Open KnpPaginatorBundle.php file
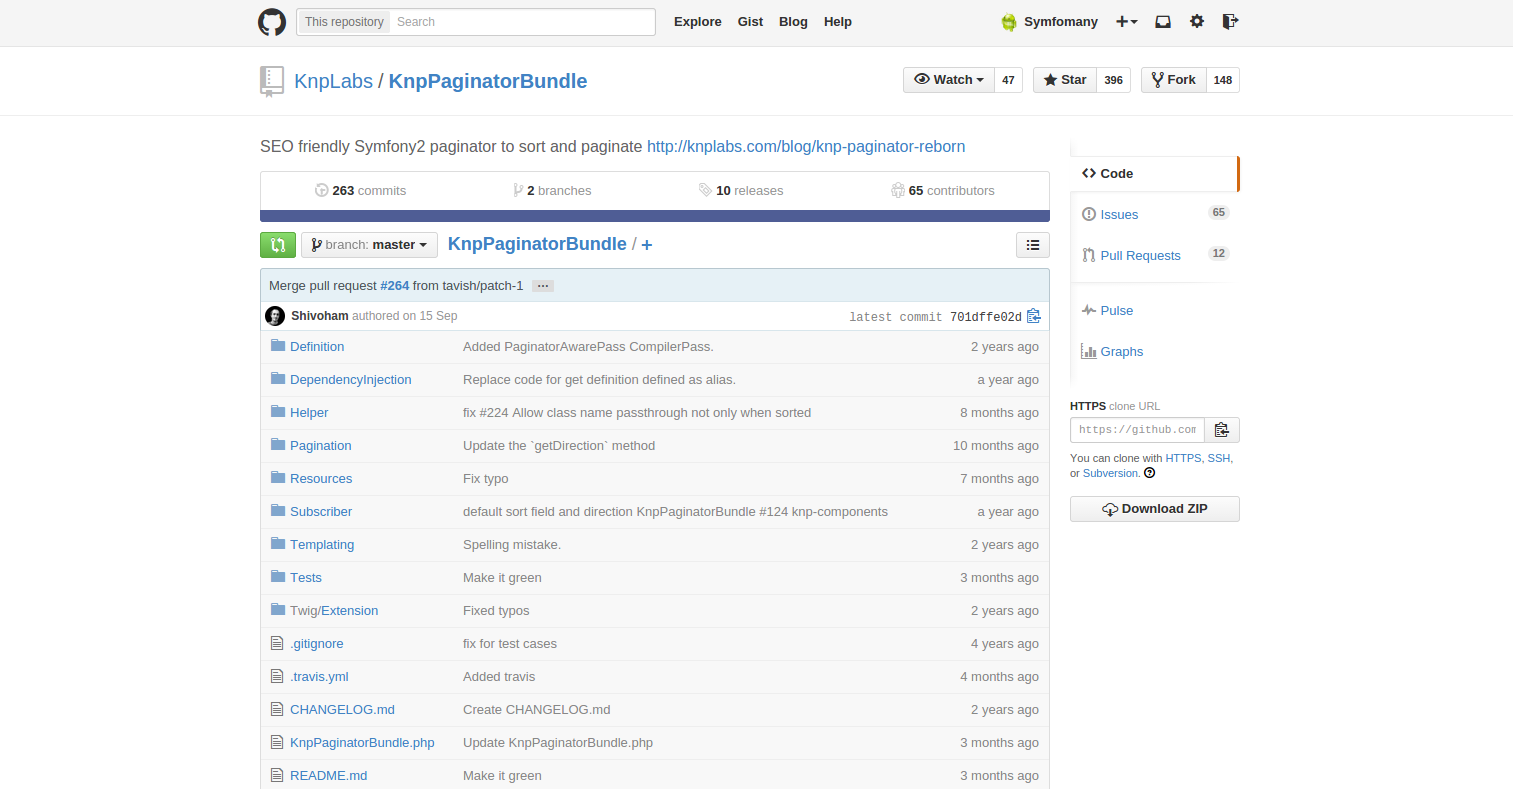 click(362, 743)
